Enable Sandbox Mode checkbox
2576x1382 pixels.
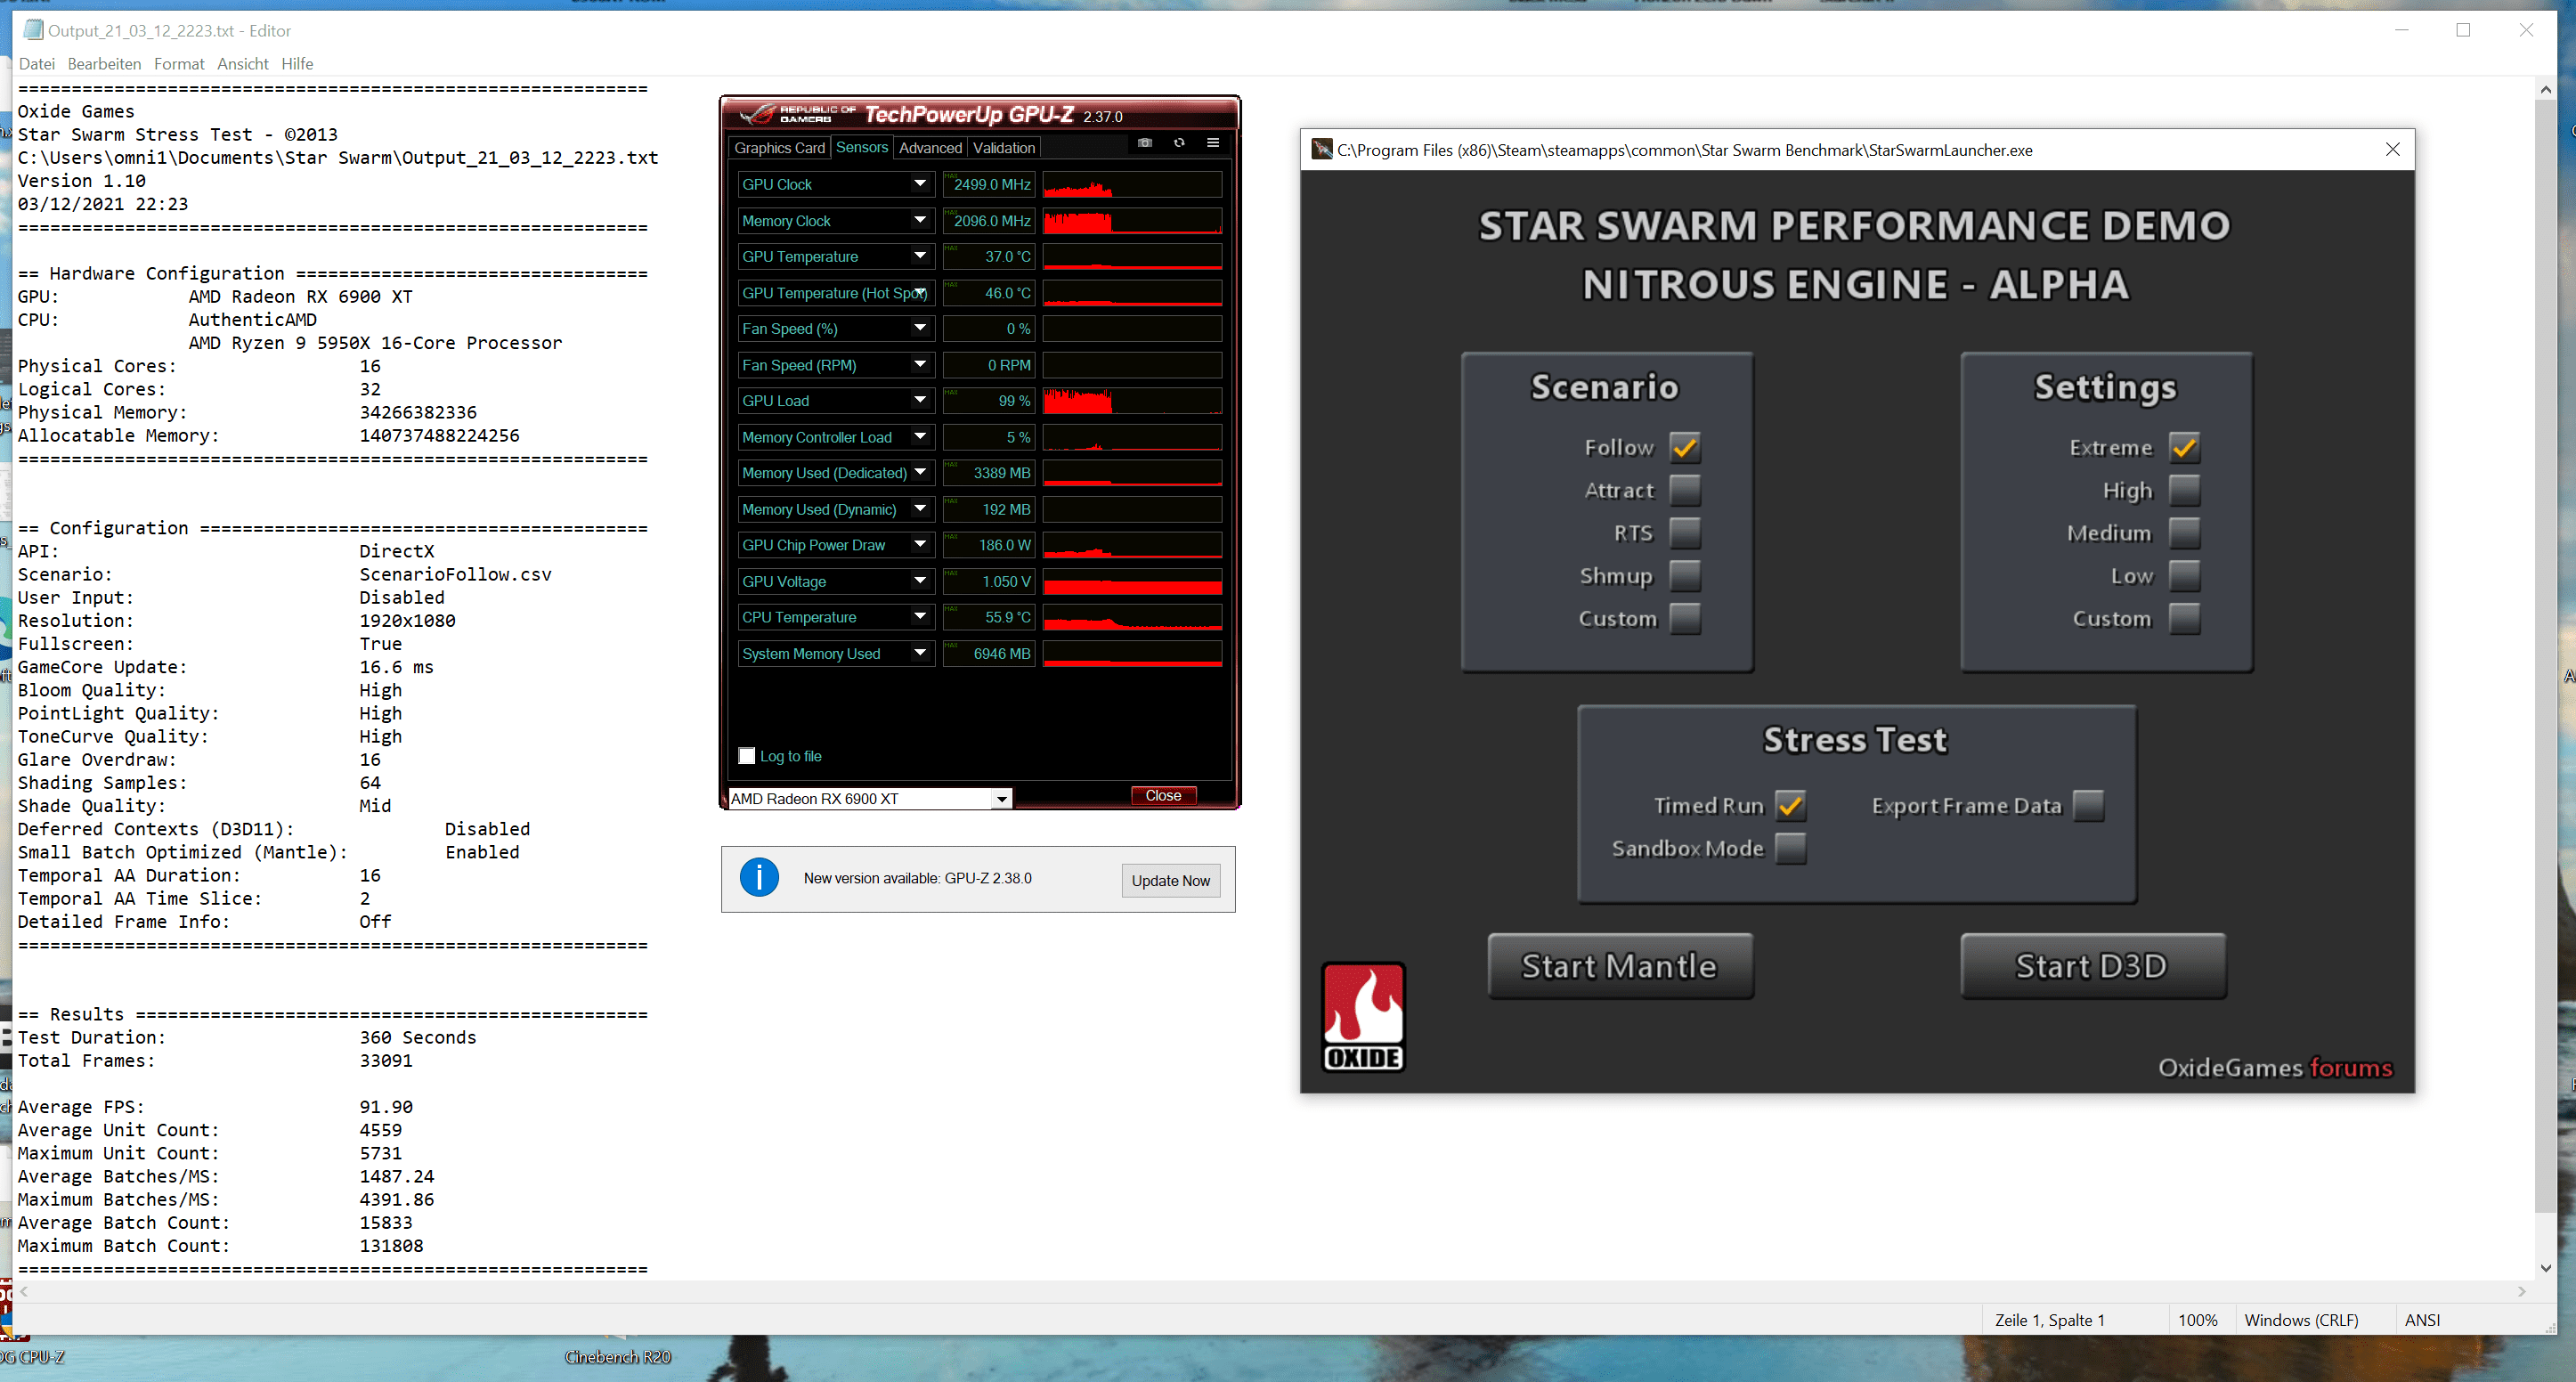tap(1790, 848)
